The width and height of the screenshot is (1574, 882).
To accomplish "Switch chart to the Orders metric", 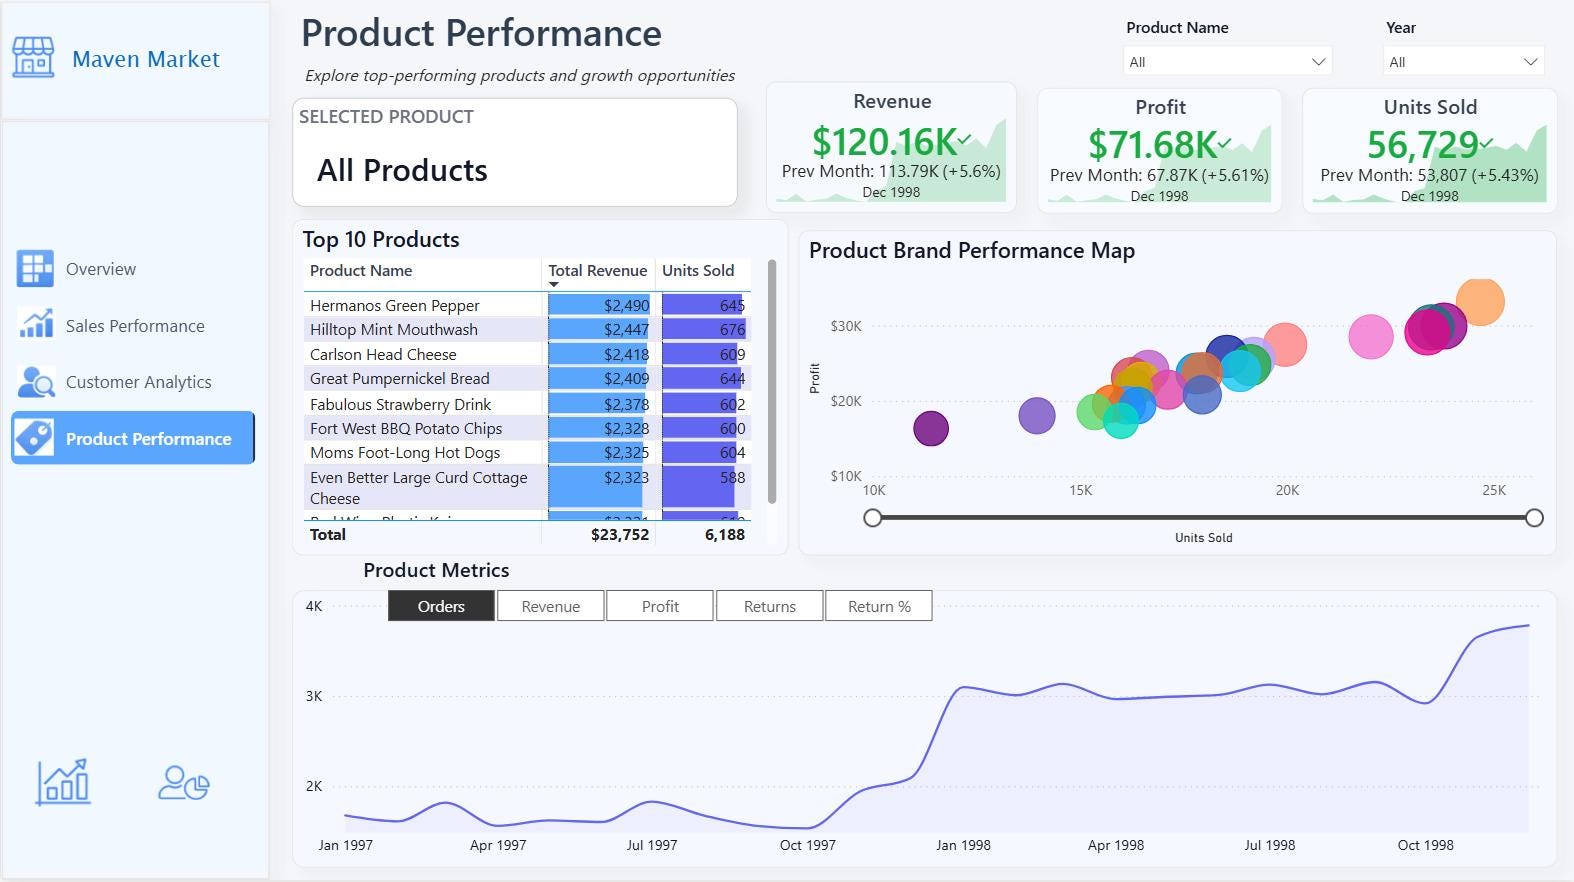I will point(441,606).
